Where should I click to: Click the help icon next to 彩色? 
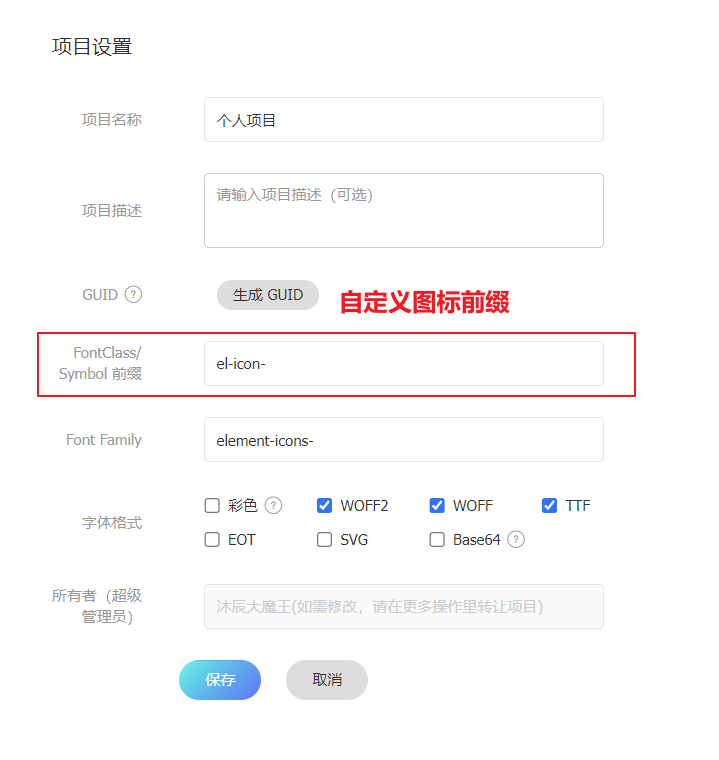pos(273,506)
